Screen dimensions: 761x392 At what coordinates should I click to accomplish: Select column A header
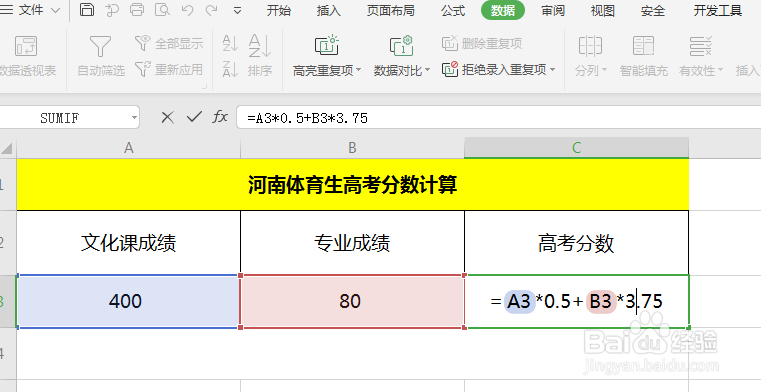(x=129, y=147)
